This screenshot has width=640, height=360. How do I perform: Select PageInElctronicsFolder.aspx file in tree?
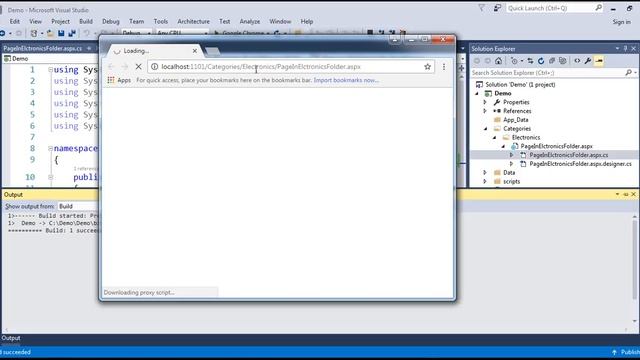[556, 146]
